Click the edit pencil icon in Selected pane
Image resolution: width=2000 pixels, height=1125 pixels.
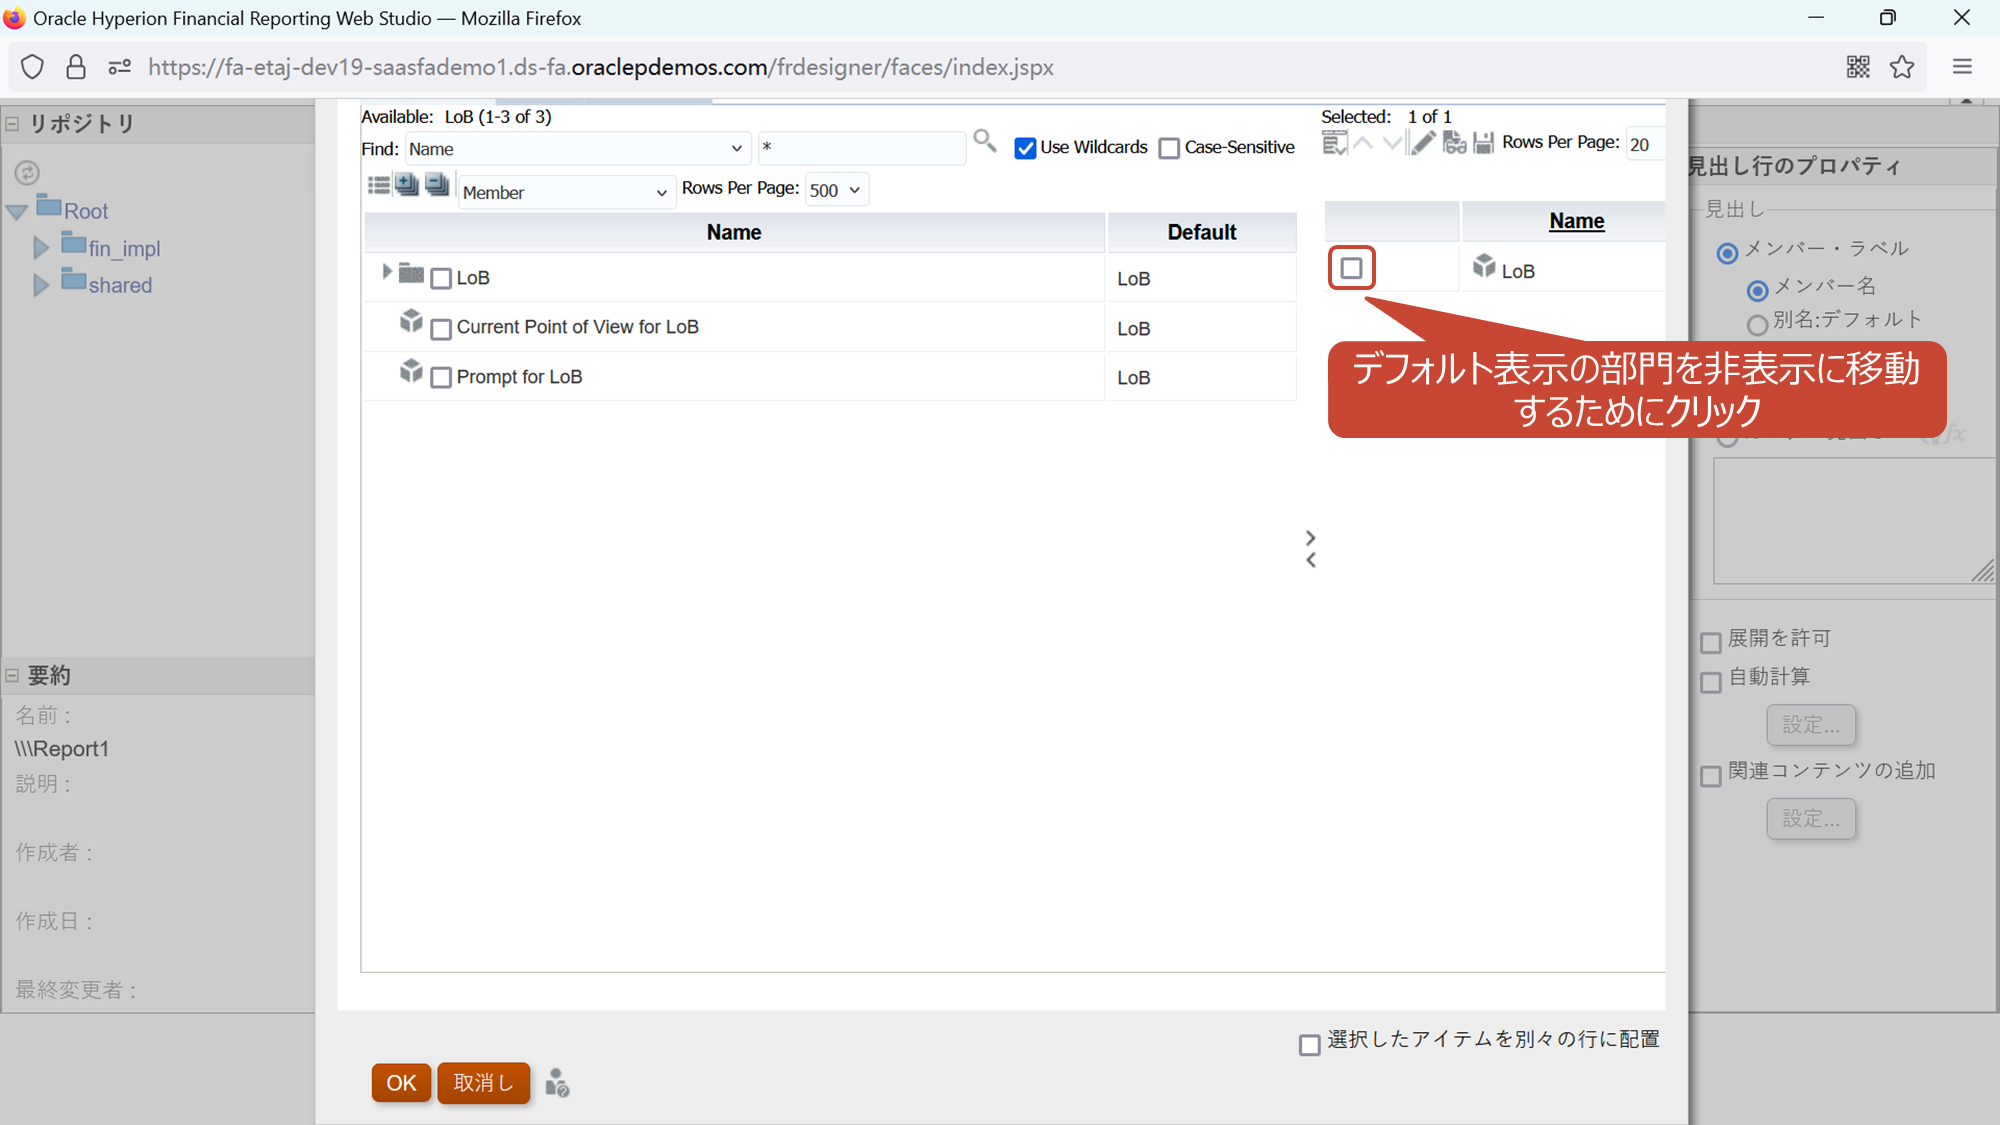point(1422,143)
